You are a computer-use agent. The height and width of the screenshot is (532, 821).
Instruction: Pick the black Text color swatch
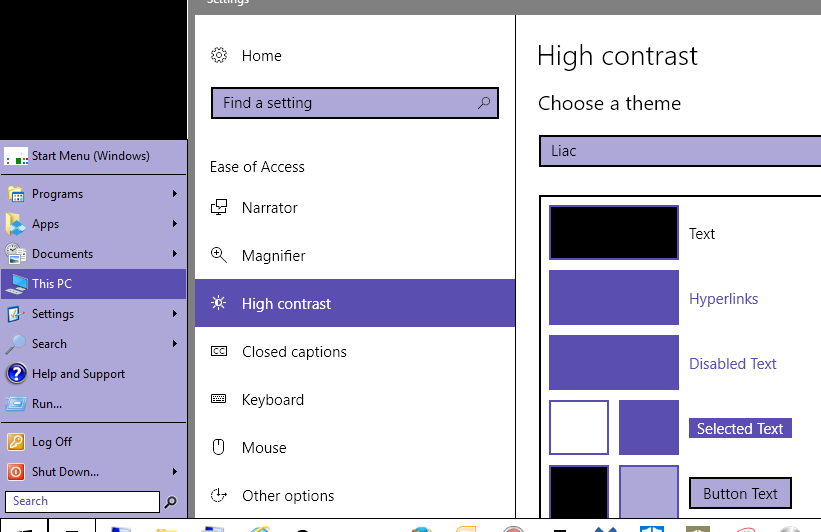[x=614, y=232]
